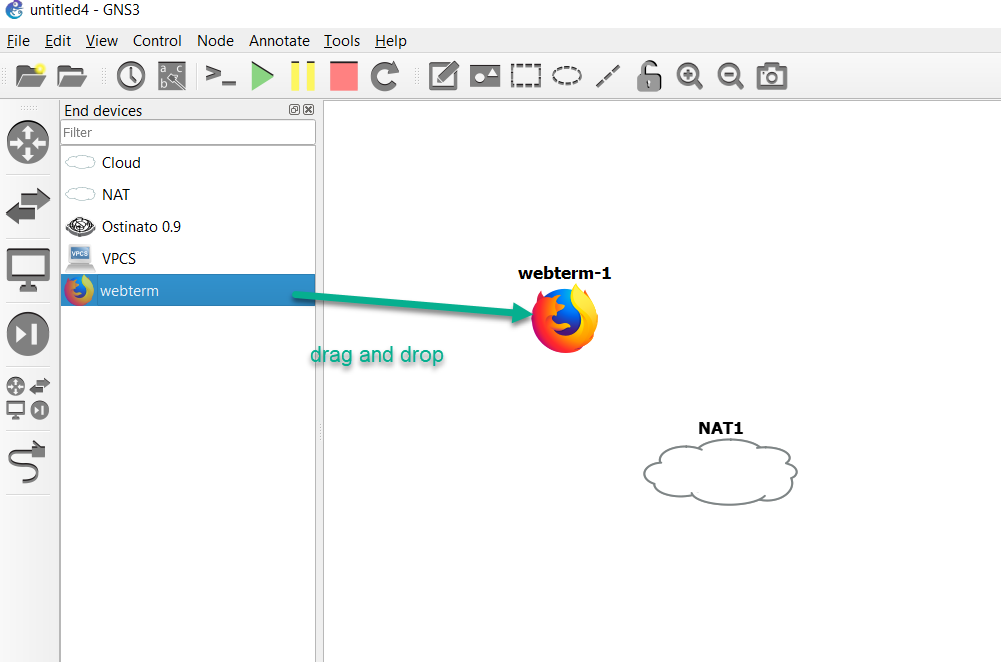Stop all nodes with red square button
Image resolution: width=1001 pixels, height=662 pixels.
[343, 76]
